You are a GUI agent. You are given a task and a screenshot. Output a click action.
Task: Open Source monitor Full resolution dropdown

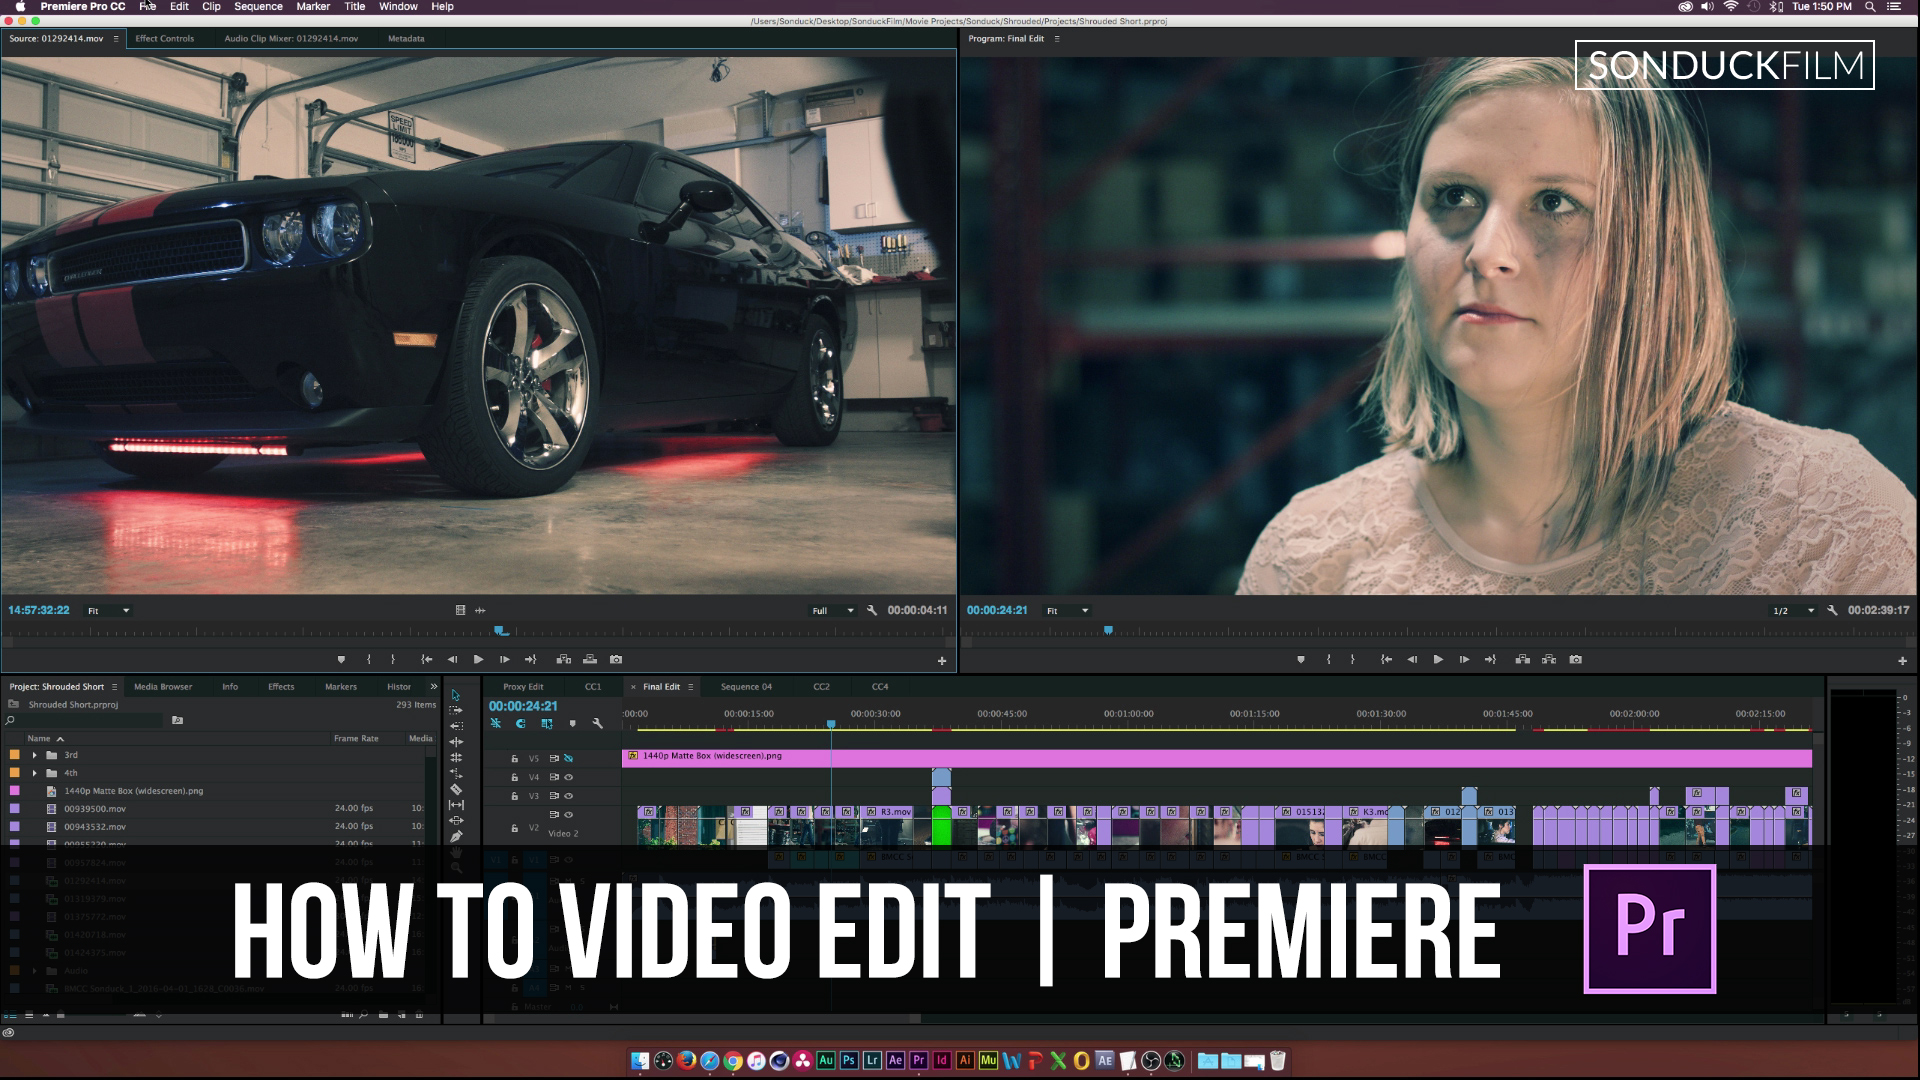click(x=833, y=611)
